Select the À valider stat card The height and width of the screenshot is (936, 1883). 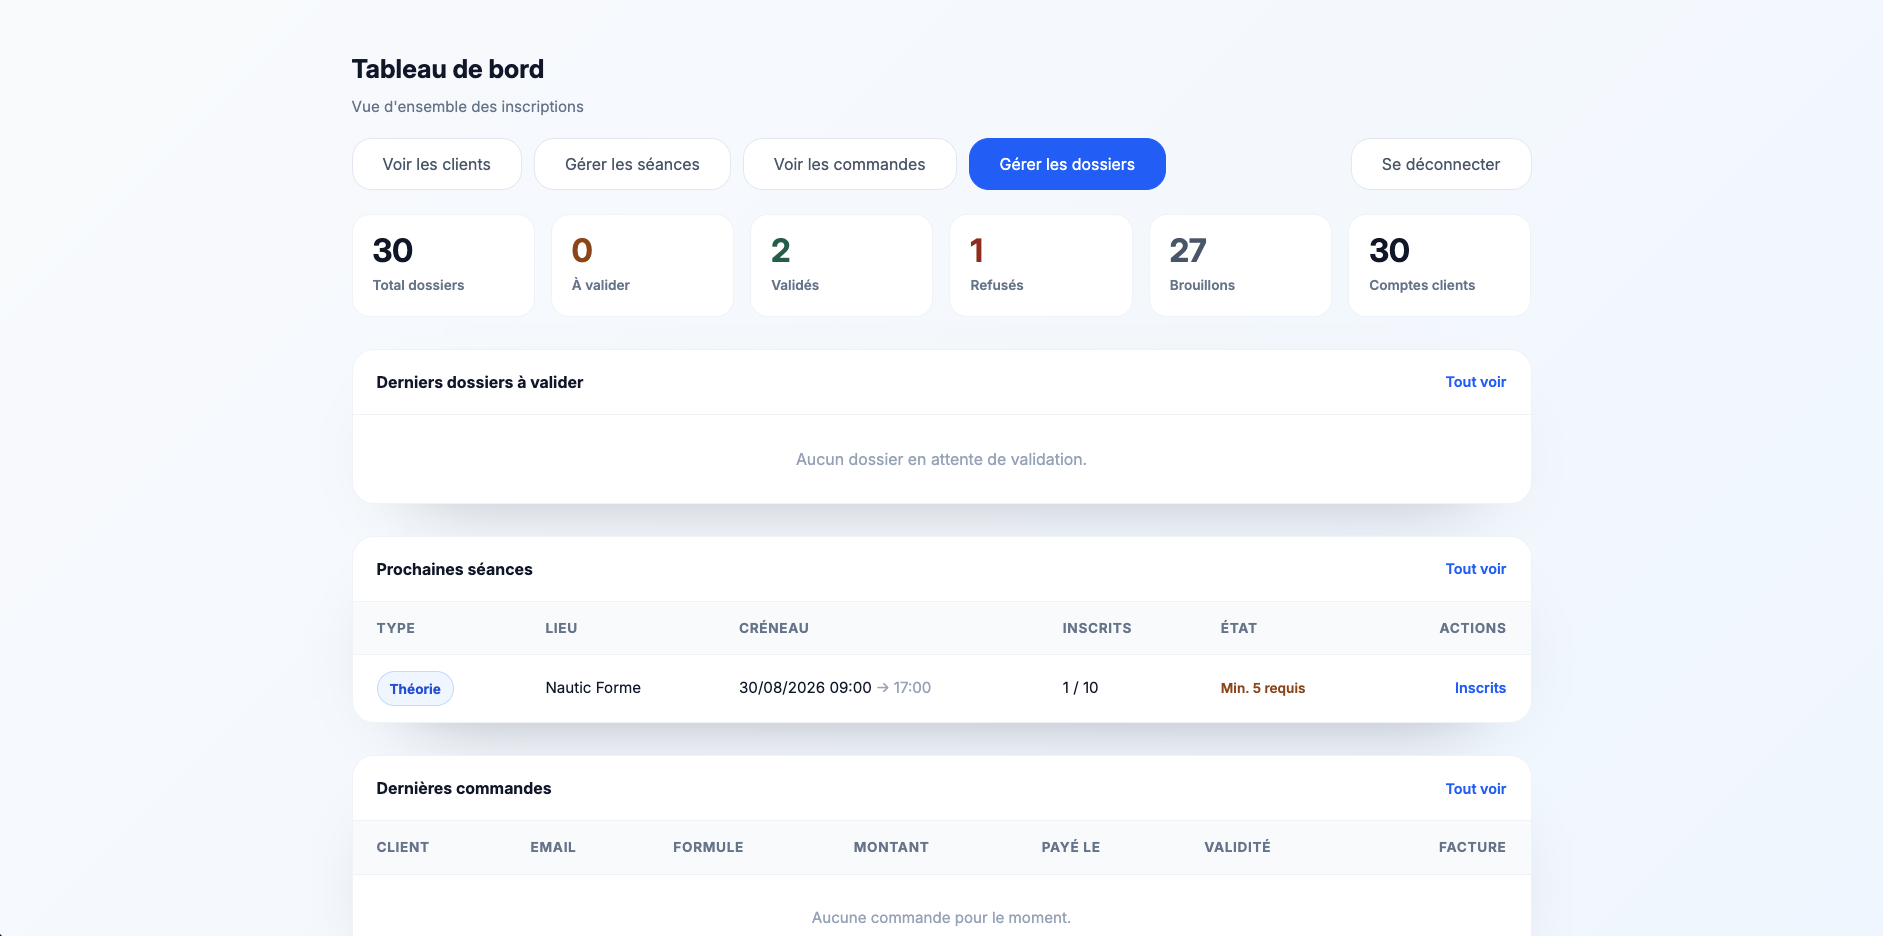pyautogui.click(x=642, y=266)
